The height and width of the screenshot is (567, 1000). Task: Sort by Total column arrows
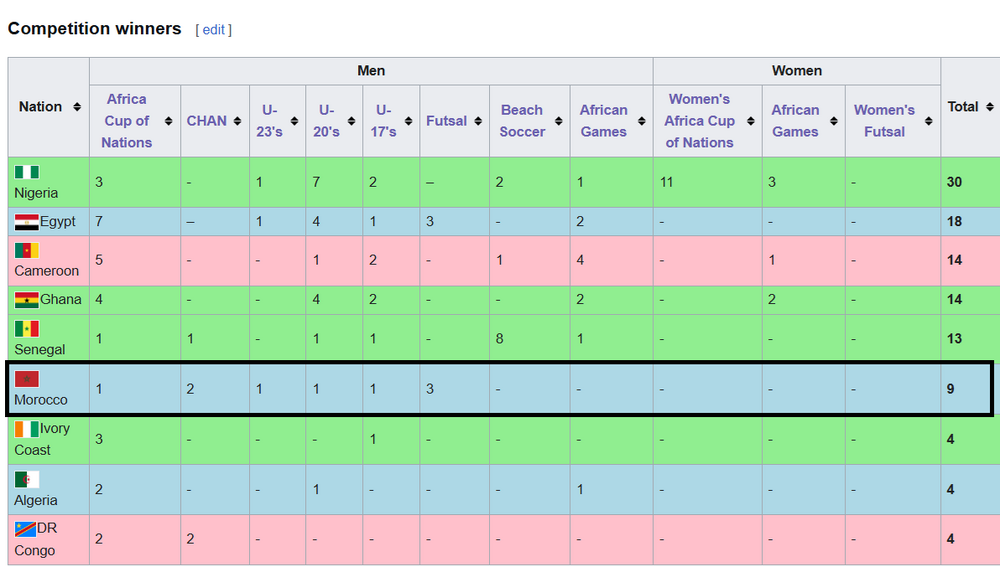click(990, 107)
